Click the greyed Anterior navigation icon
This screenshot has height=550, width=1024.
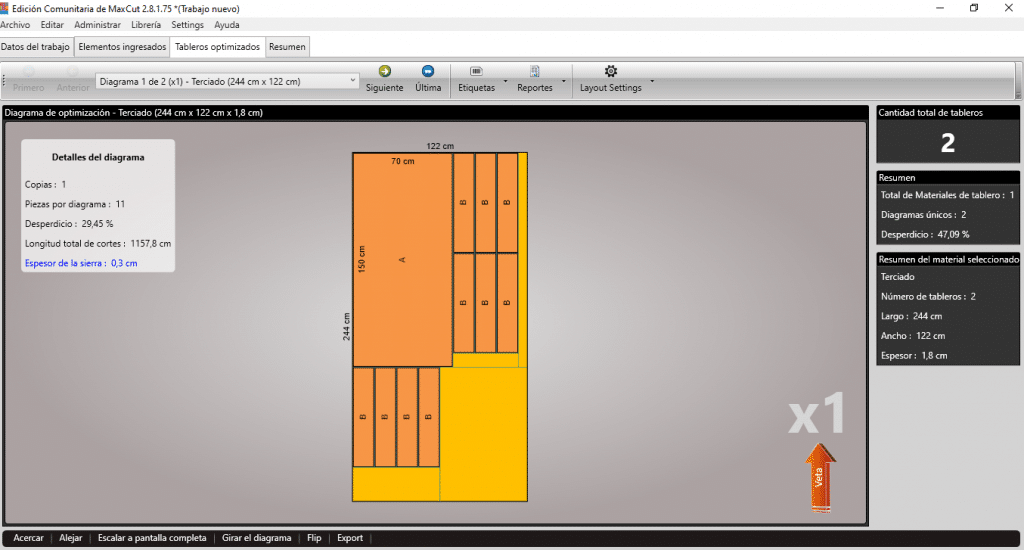[72, 71]
